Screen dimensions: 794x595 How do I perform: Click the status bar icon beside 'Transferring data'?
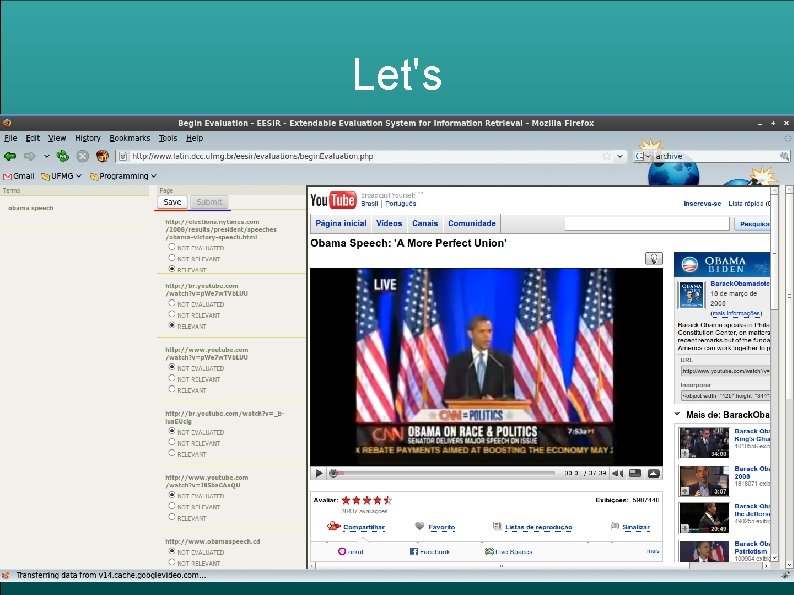coord(6,575)
